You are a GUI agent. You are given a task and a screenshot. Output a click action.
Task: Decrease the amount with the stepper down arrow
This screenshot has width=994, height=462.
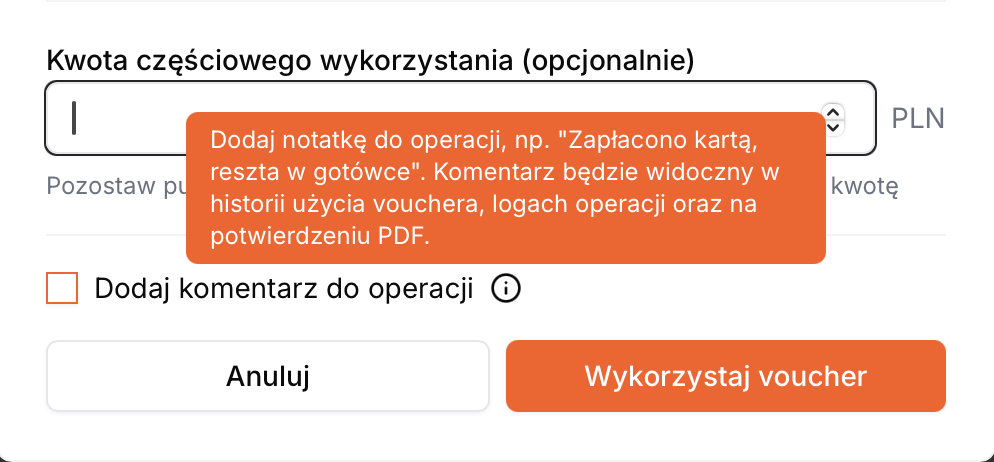[x=833, y=127]
